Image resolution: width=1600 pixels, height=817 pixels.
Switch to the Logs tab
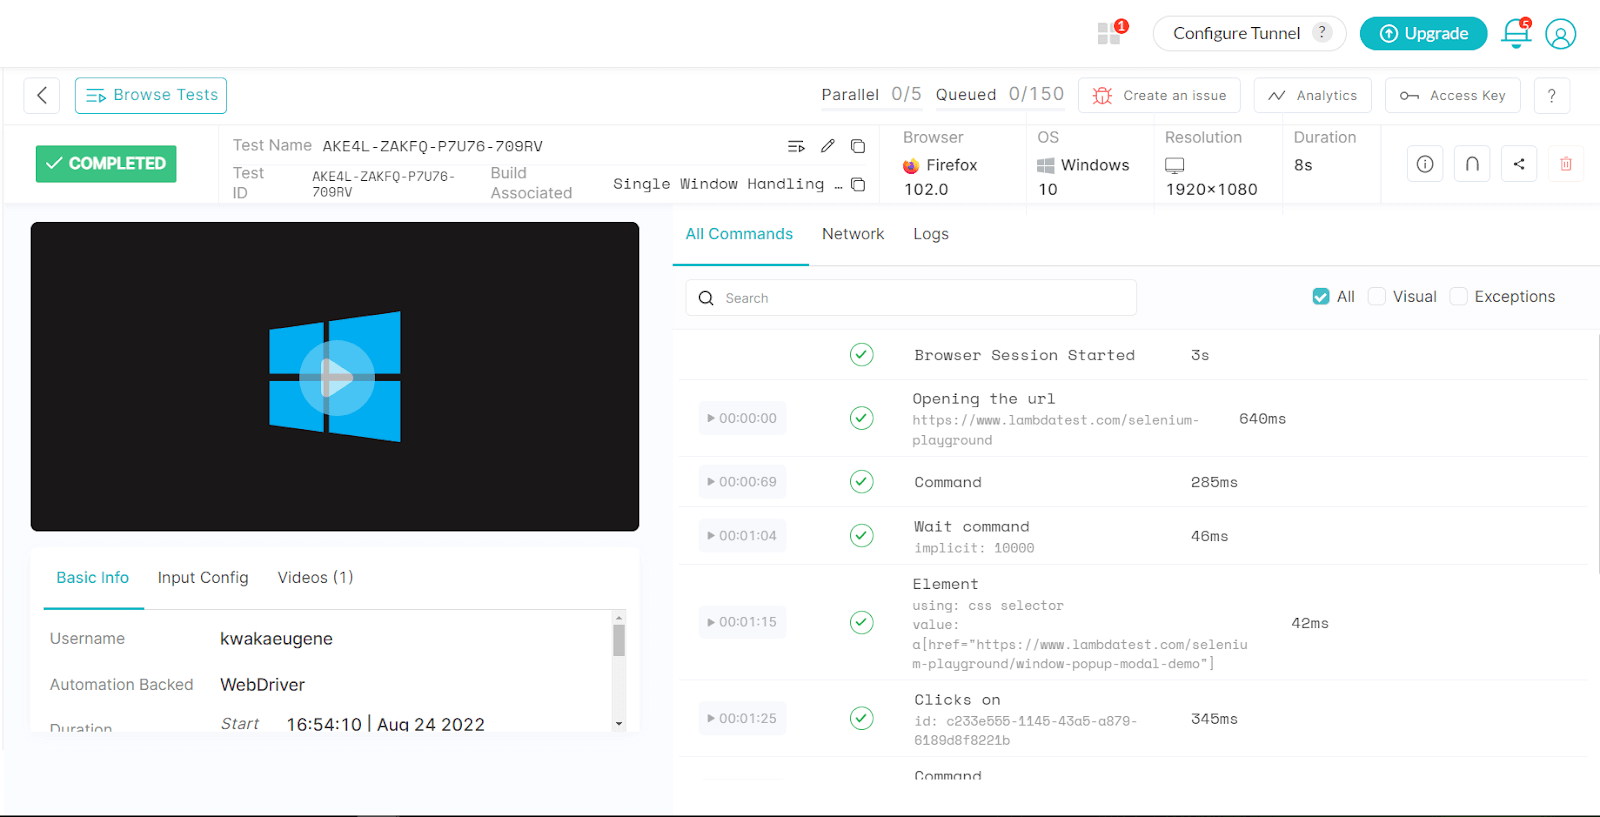pyautogui.click(x=931, y=234)
